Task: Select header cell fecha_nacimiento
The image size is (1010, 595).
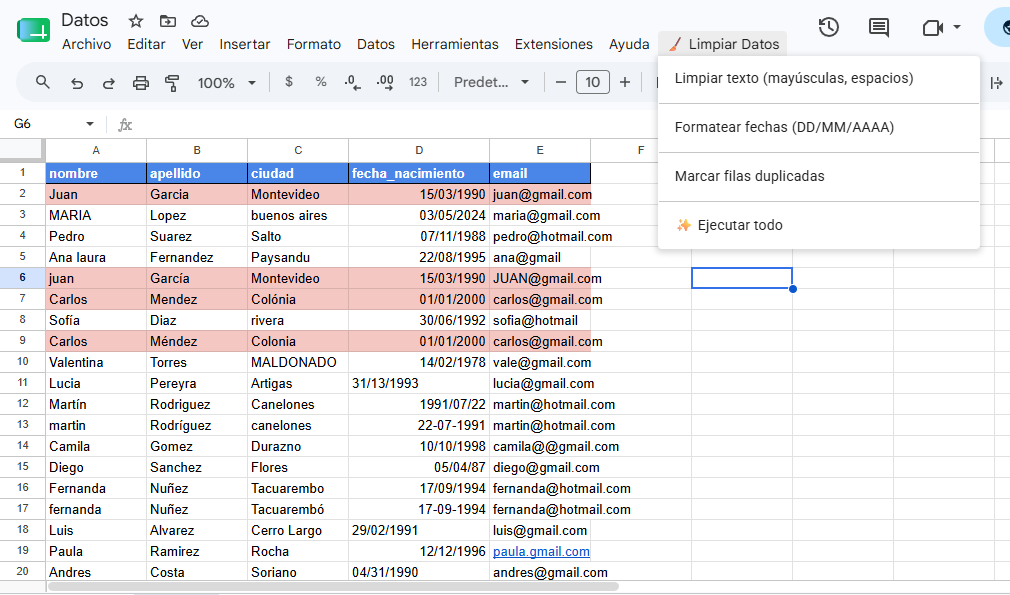Action: coord(419,173)
